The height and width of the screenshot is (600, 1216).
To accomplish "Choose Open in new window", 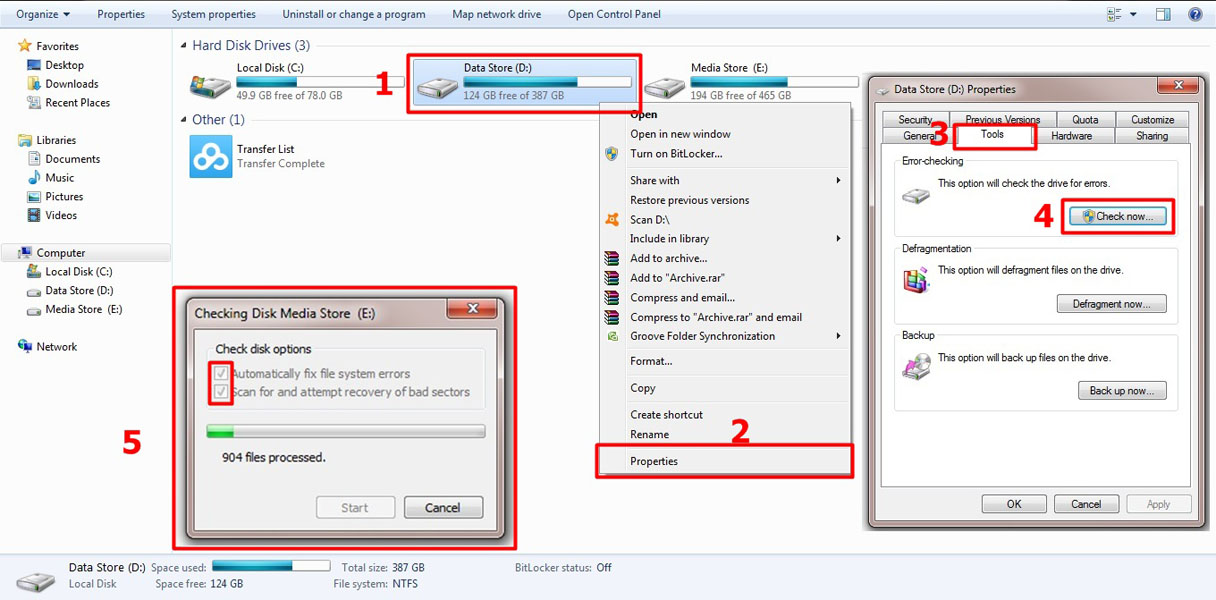I will 680,134.
